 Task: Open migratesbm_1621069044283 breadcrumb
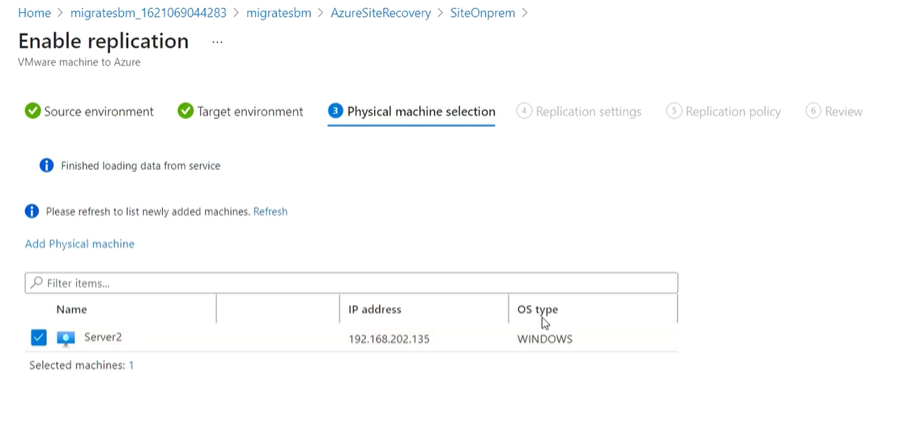(148, 13)
